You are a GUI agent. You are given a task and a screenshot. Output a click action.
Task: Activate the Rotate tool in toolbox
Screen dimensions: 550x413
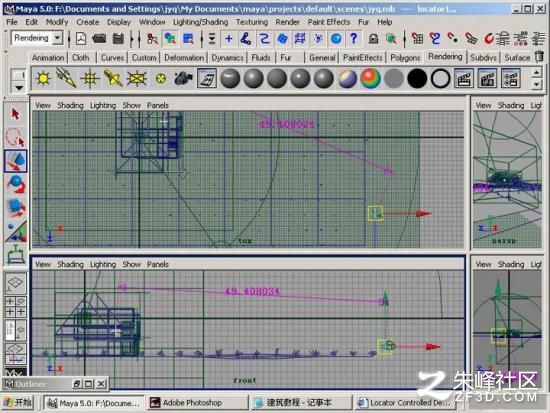(x=15, y=185)
